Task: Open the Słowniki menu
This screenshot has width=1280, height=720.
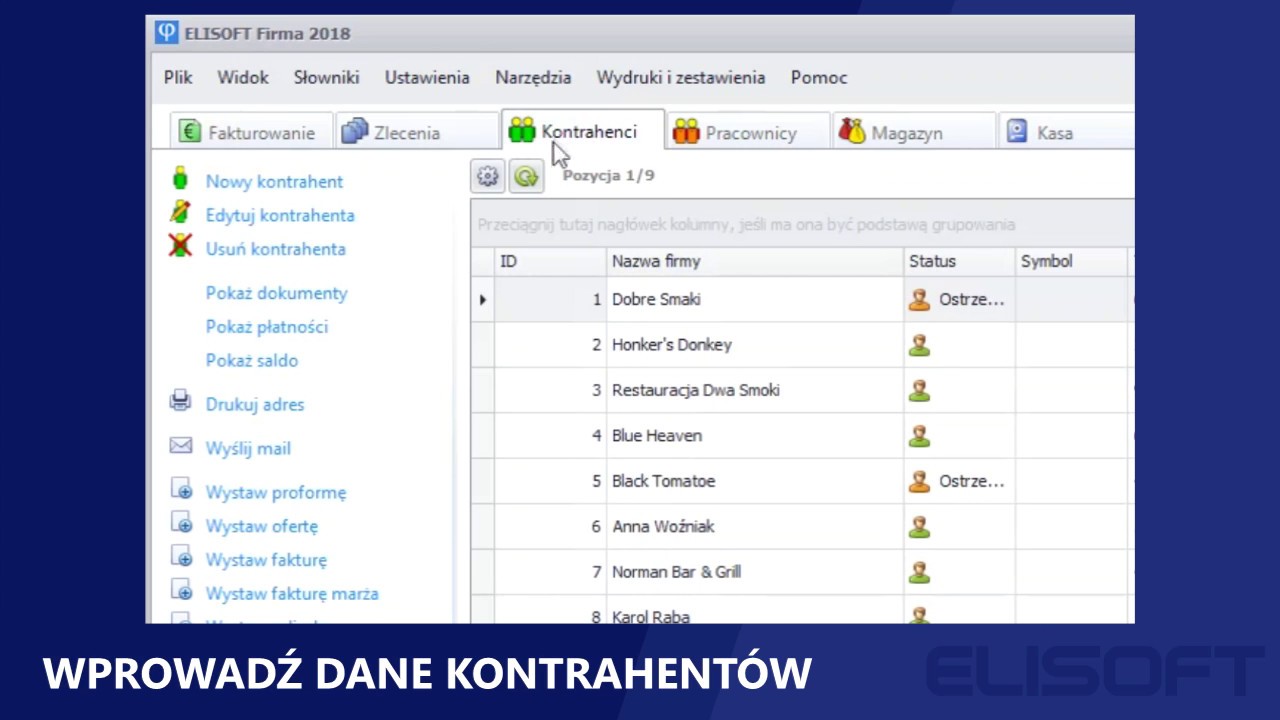Action: point(326,77)
